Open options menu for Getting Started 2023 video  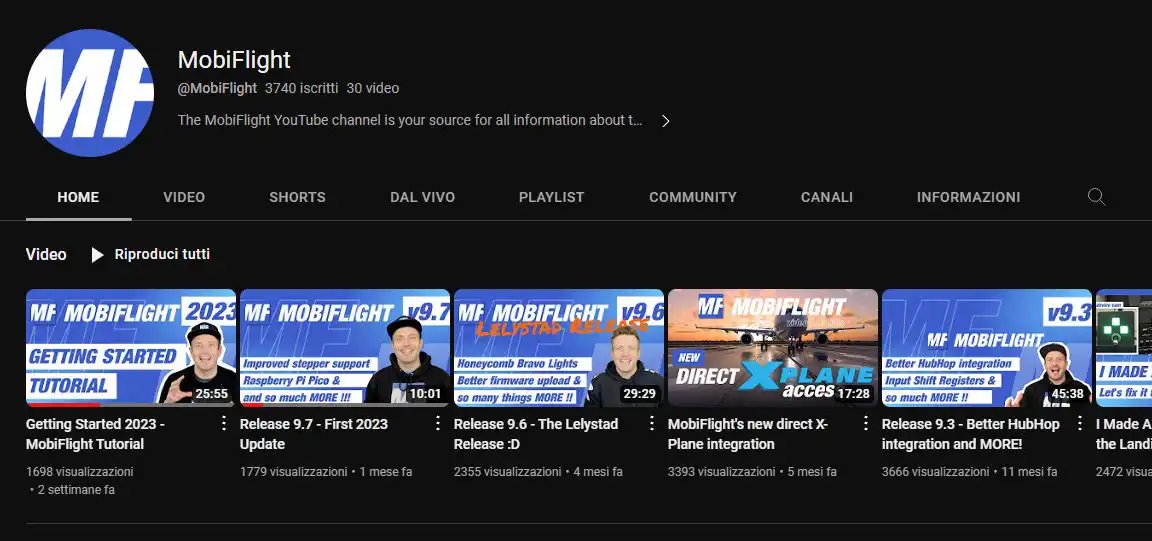pyautogui.click(x=224, y=423)
